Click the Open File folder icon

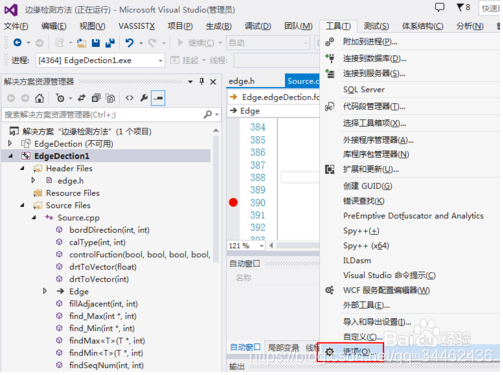pyautogui.click(x=81, y=43)
